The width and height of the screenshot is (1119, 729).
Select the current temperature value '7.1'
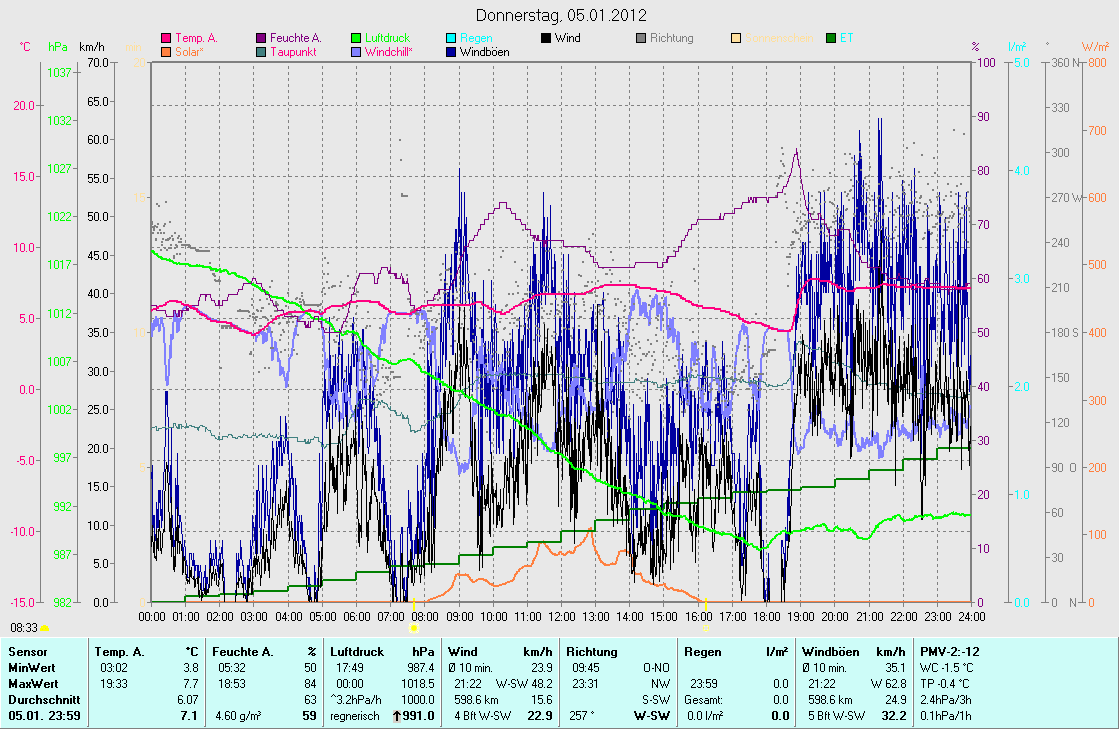tap(189, 716)
